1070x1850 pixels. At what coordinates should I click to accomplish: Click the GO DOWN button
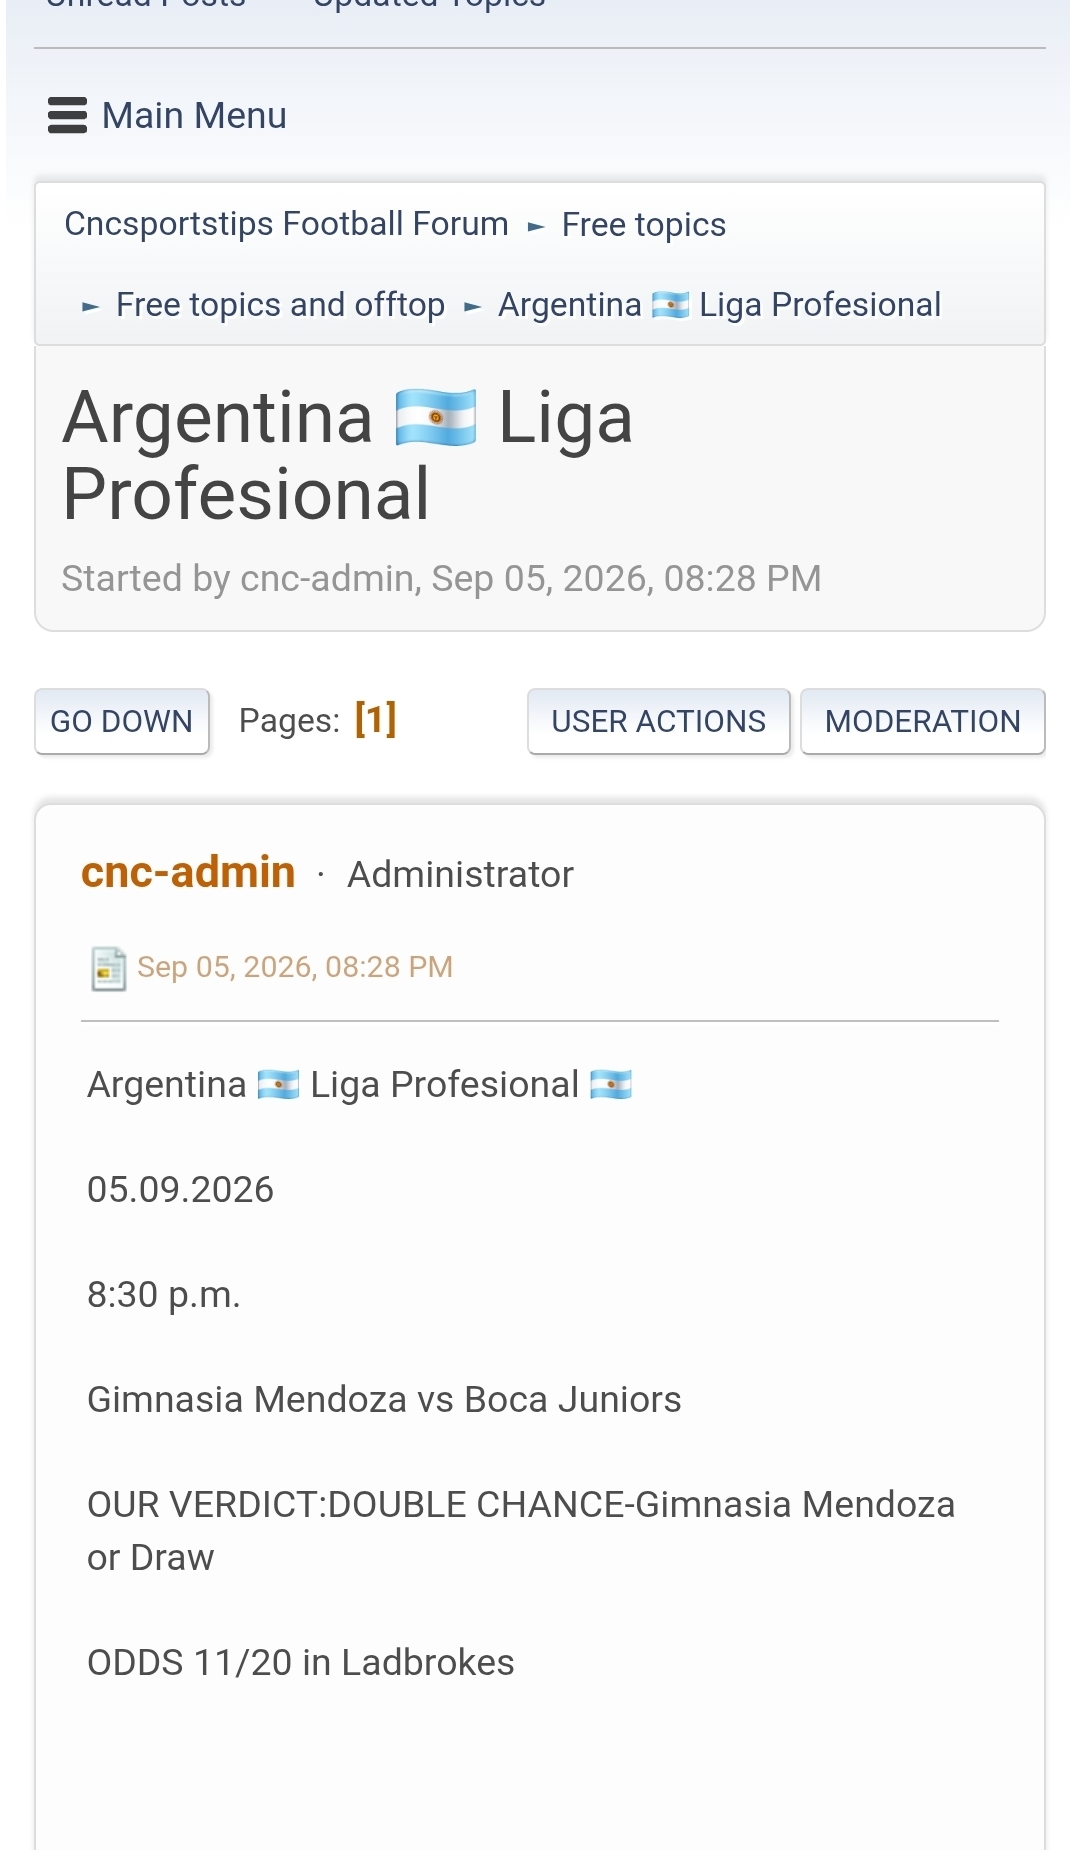122,721
